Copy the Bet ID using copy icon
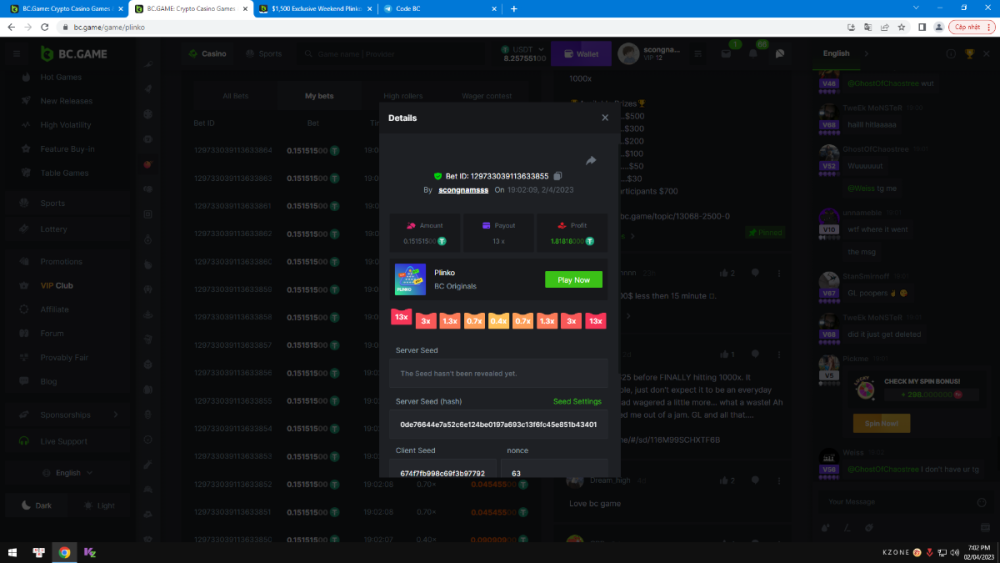 click(558, 176)
